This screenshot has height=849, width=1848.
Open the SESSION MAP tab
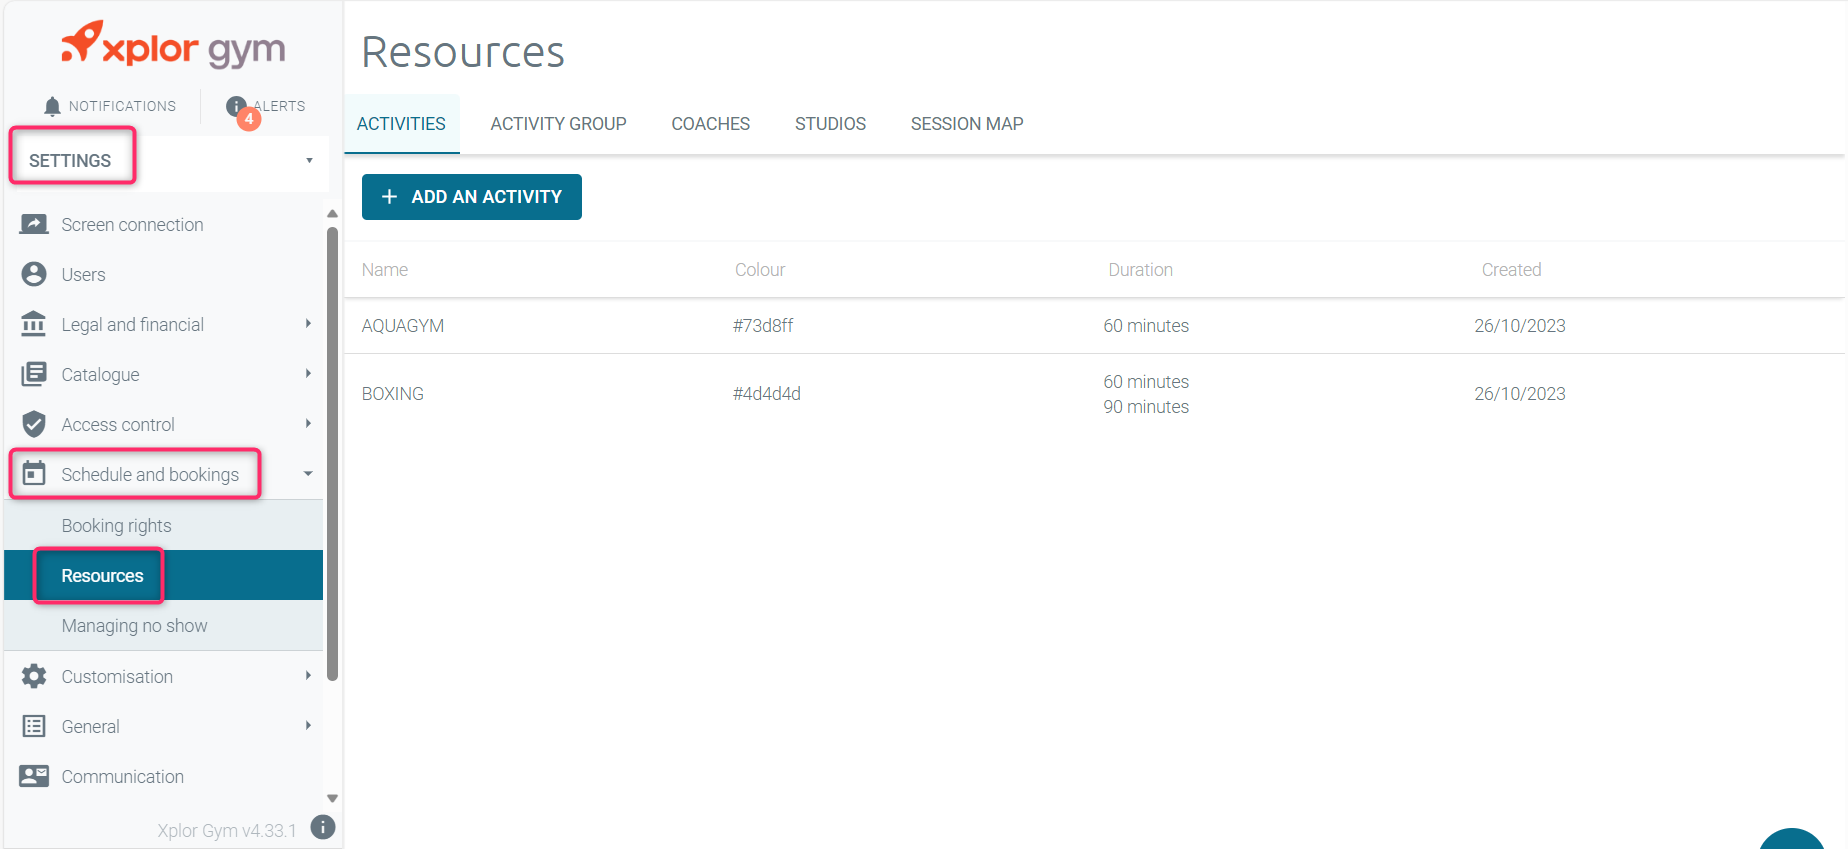[x=967, y=124]
